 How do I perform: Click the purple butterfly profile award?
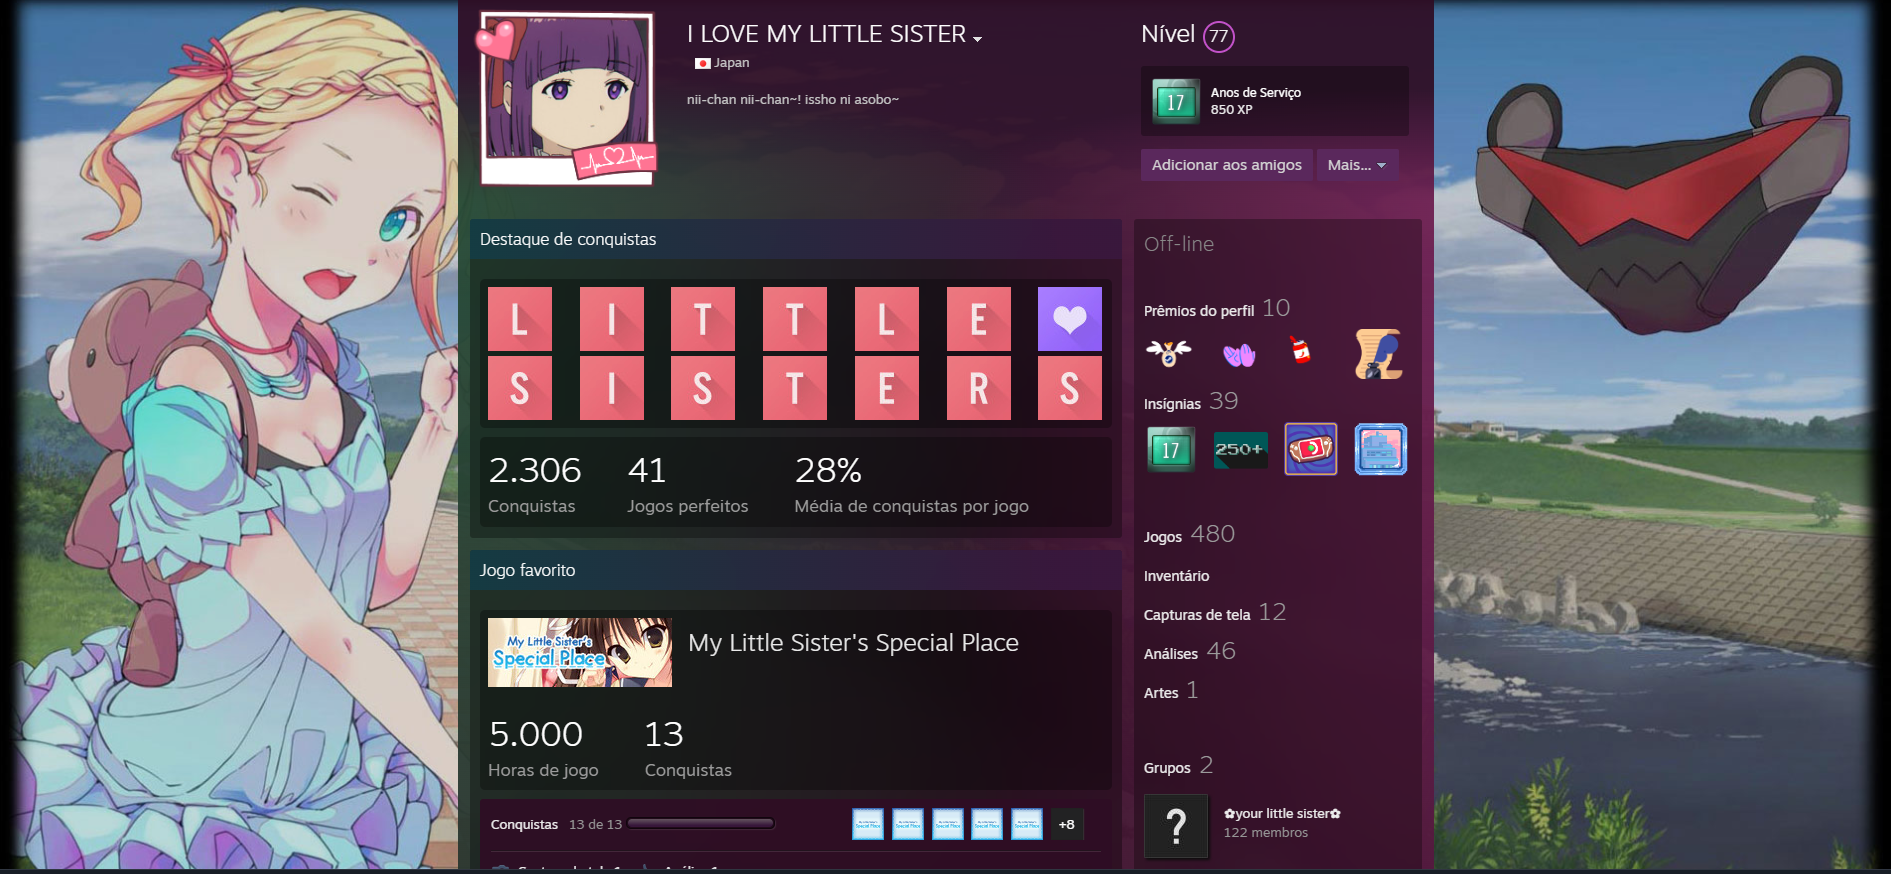(x=1239, y=354)
